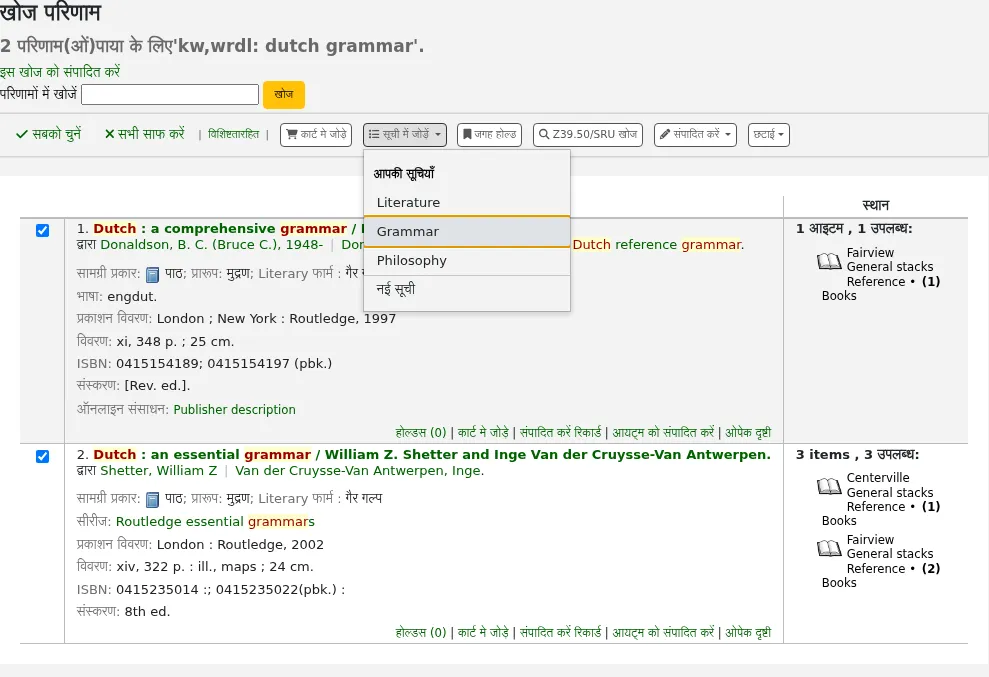Viewport: 989px width, 677px height.
Task: Click the bookmark icon in जगह होल्ड button
Action: pos(467,134)
